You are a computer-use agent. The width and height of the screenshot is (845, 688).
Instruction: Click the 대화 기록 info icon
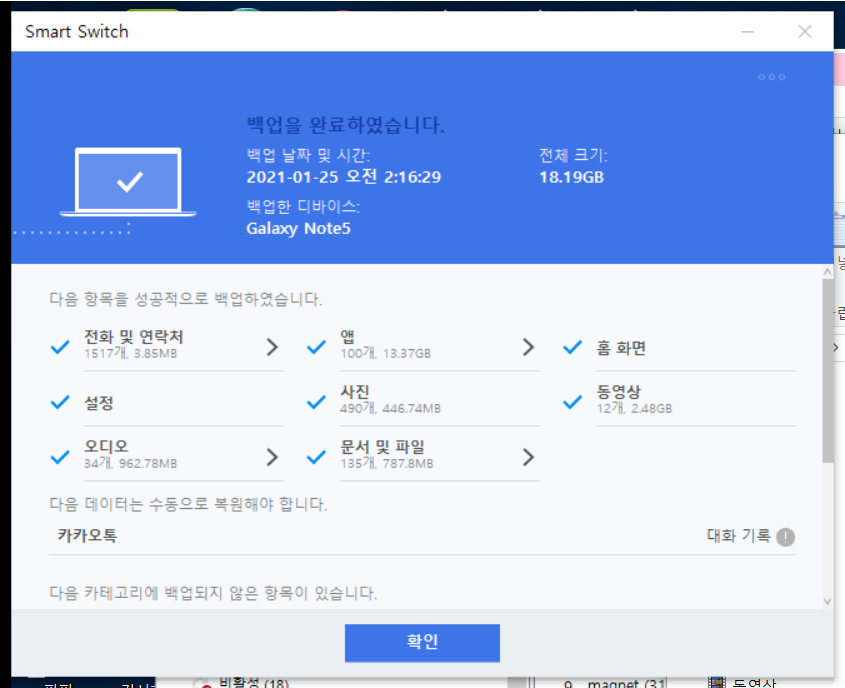(785, 537)
